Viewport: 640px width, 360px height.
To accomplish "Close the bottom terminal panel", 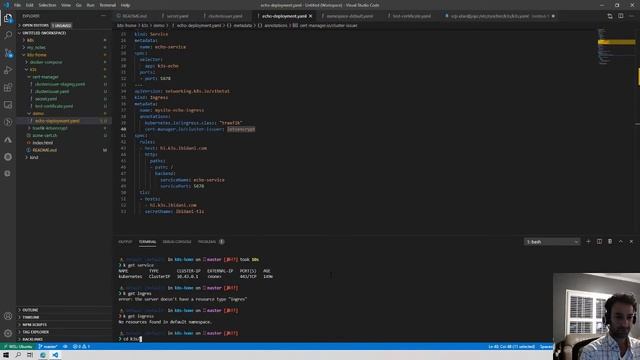I will tap(631, 242).
